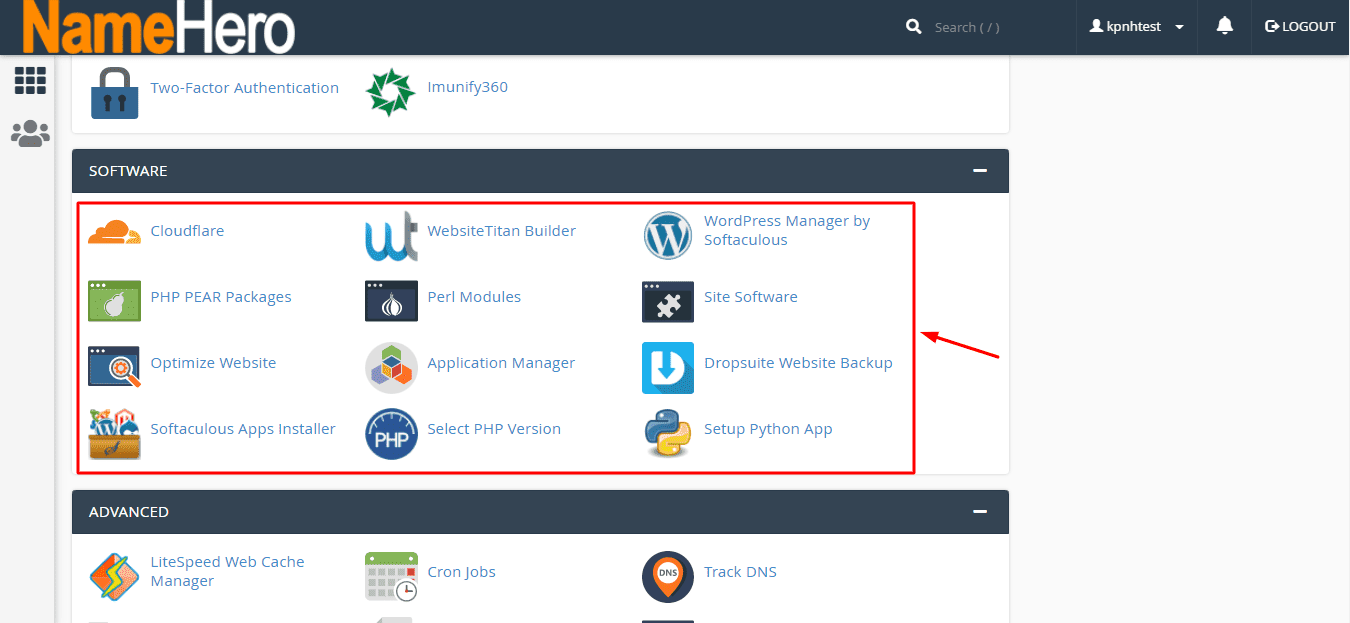This screenshot has height=623, width=1350.
Task: Open the WordPress Manager logo icon
Action: point(668,235)
